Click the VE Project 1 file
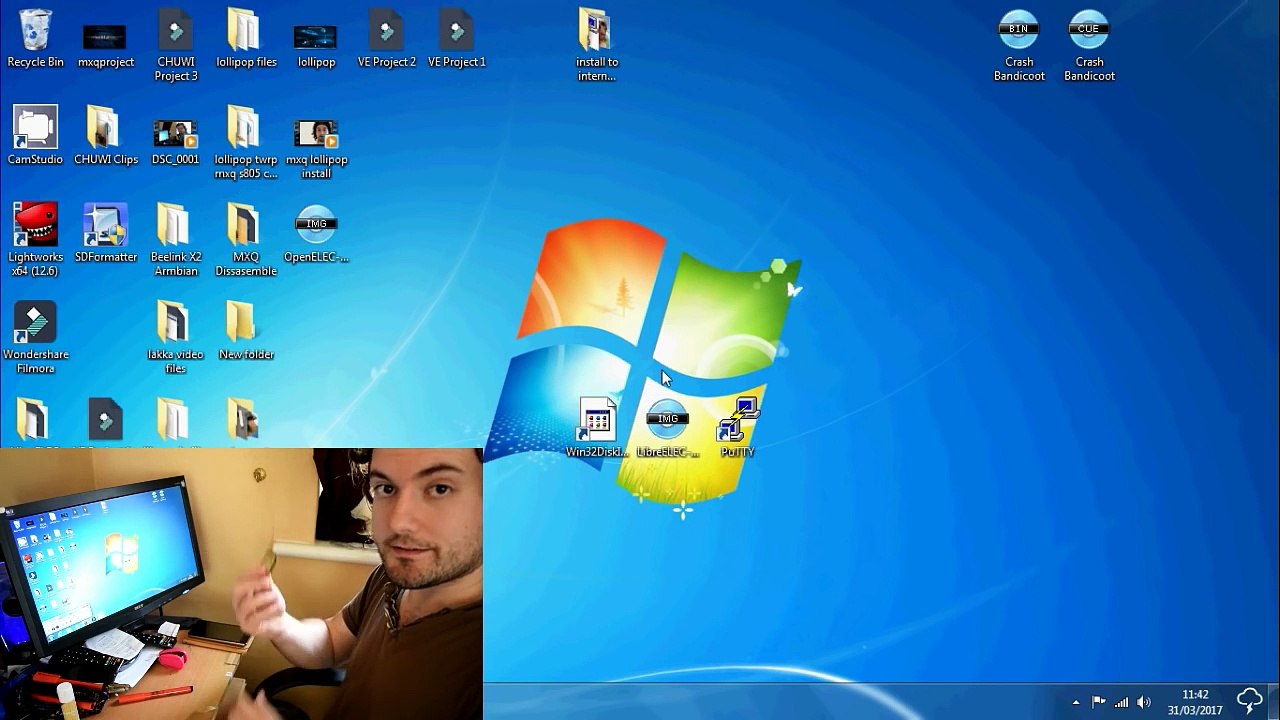Viewport: 1280px width, 720px height. (456, 39)
